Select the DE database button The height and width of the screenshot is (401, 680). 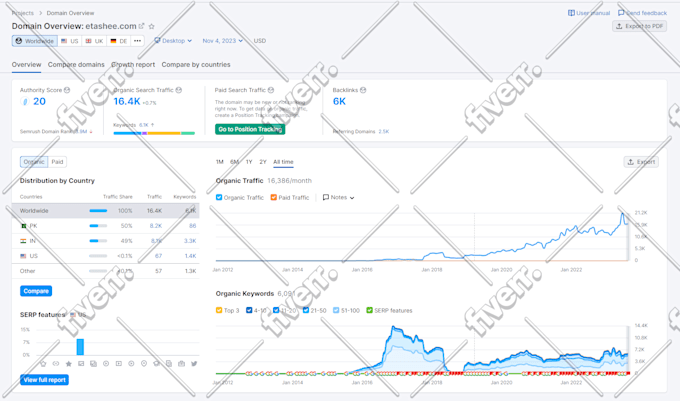pos(119,41)
